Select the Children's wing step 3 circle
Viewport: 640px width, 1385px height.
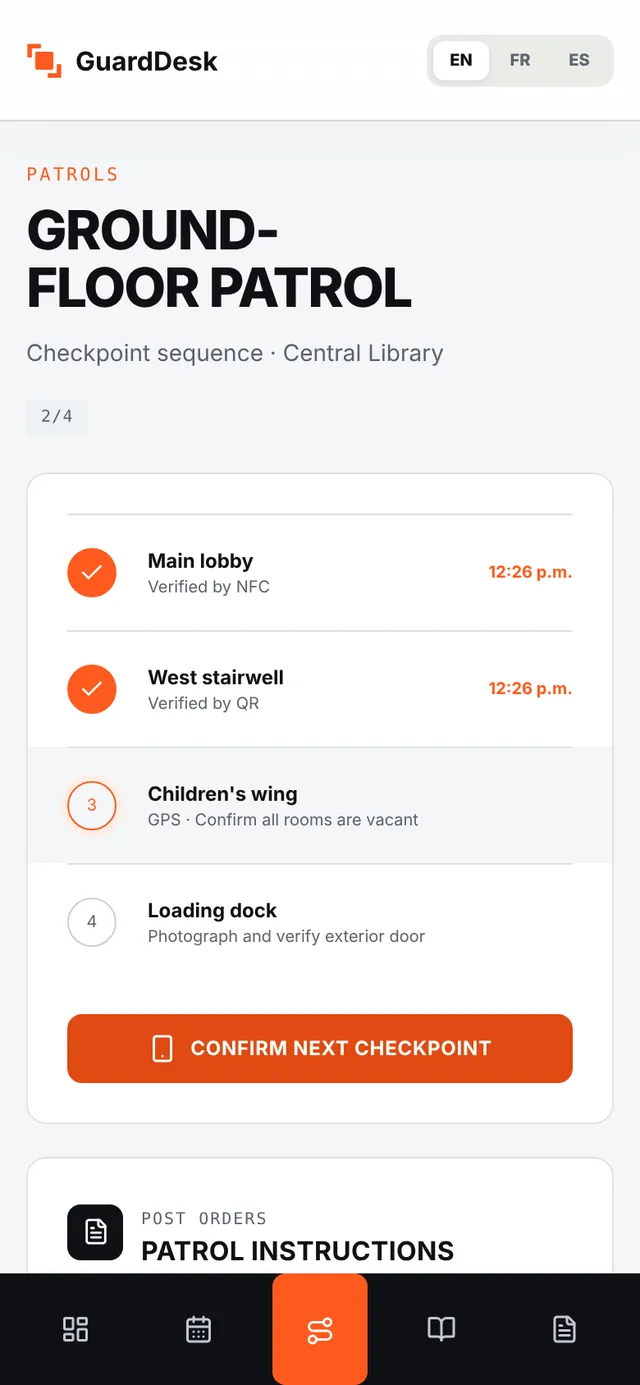(92, 805)
